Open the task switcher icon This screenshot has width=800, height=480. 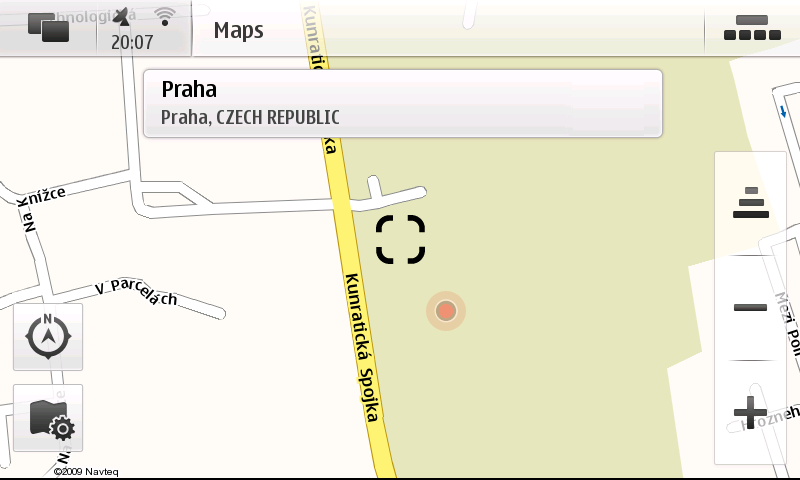tap(48, 28)
